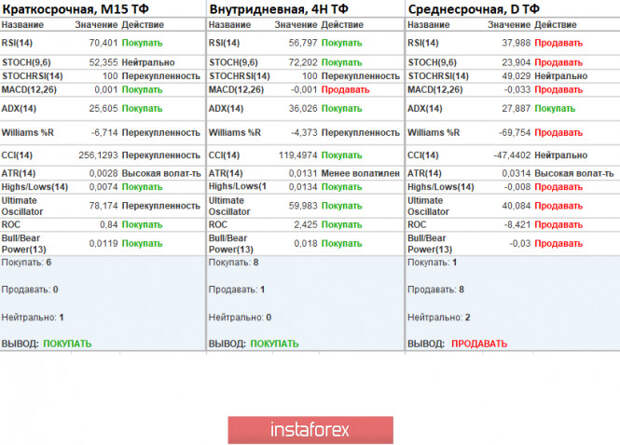Click the D conclusion "ПРОДАВАТЬ"
The height and width of the screenshot is (445, 620).
coord(479,344)
